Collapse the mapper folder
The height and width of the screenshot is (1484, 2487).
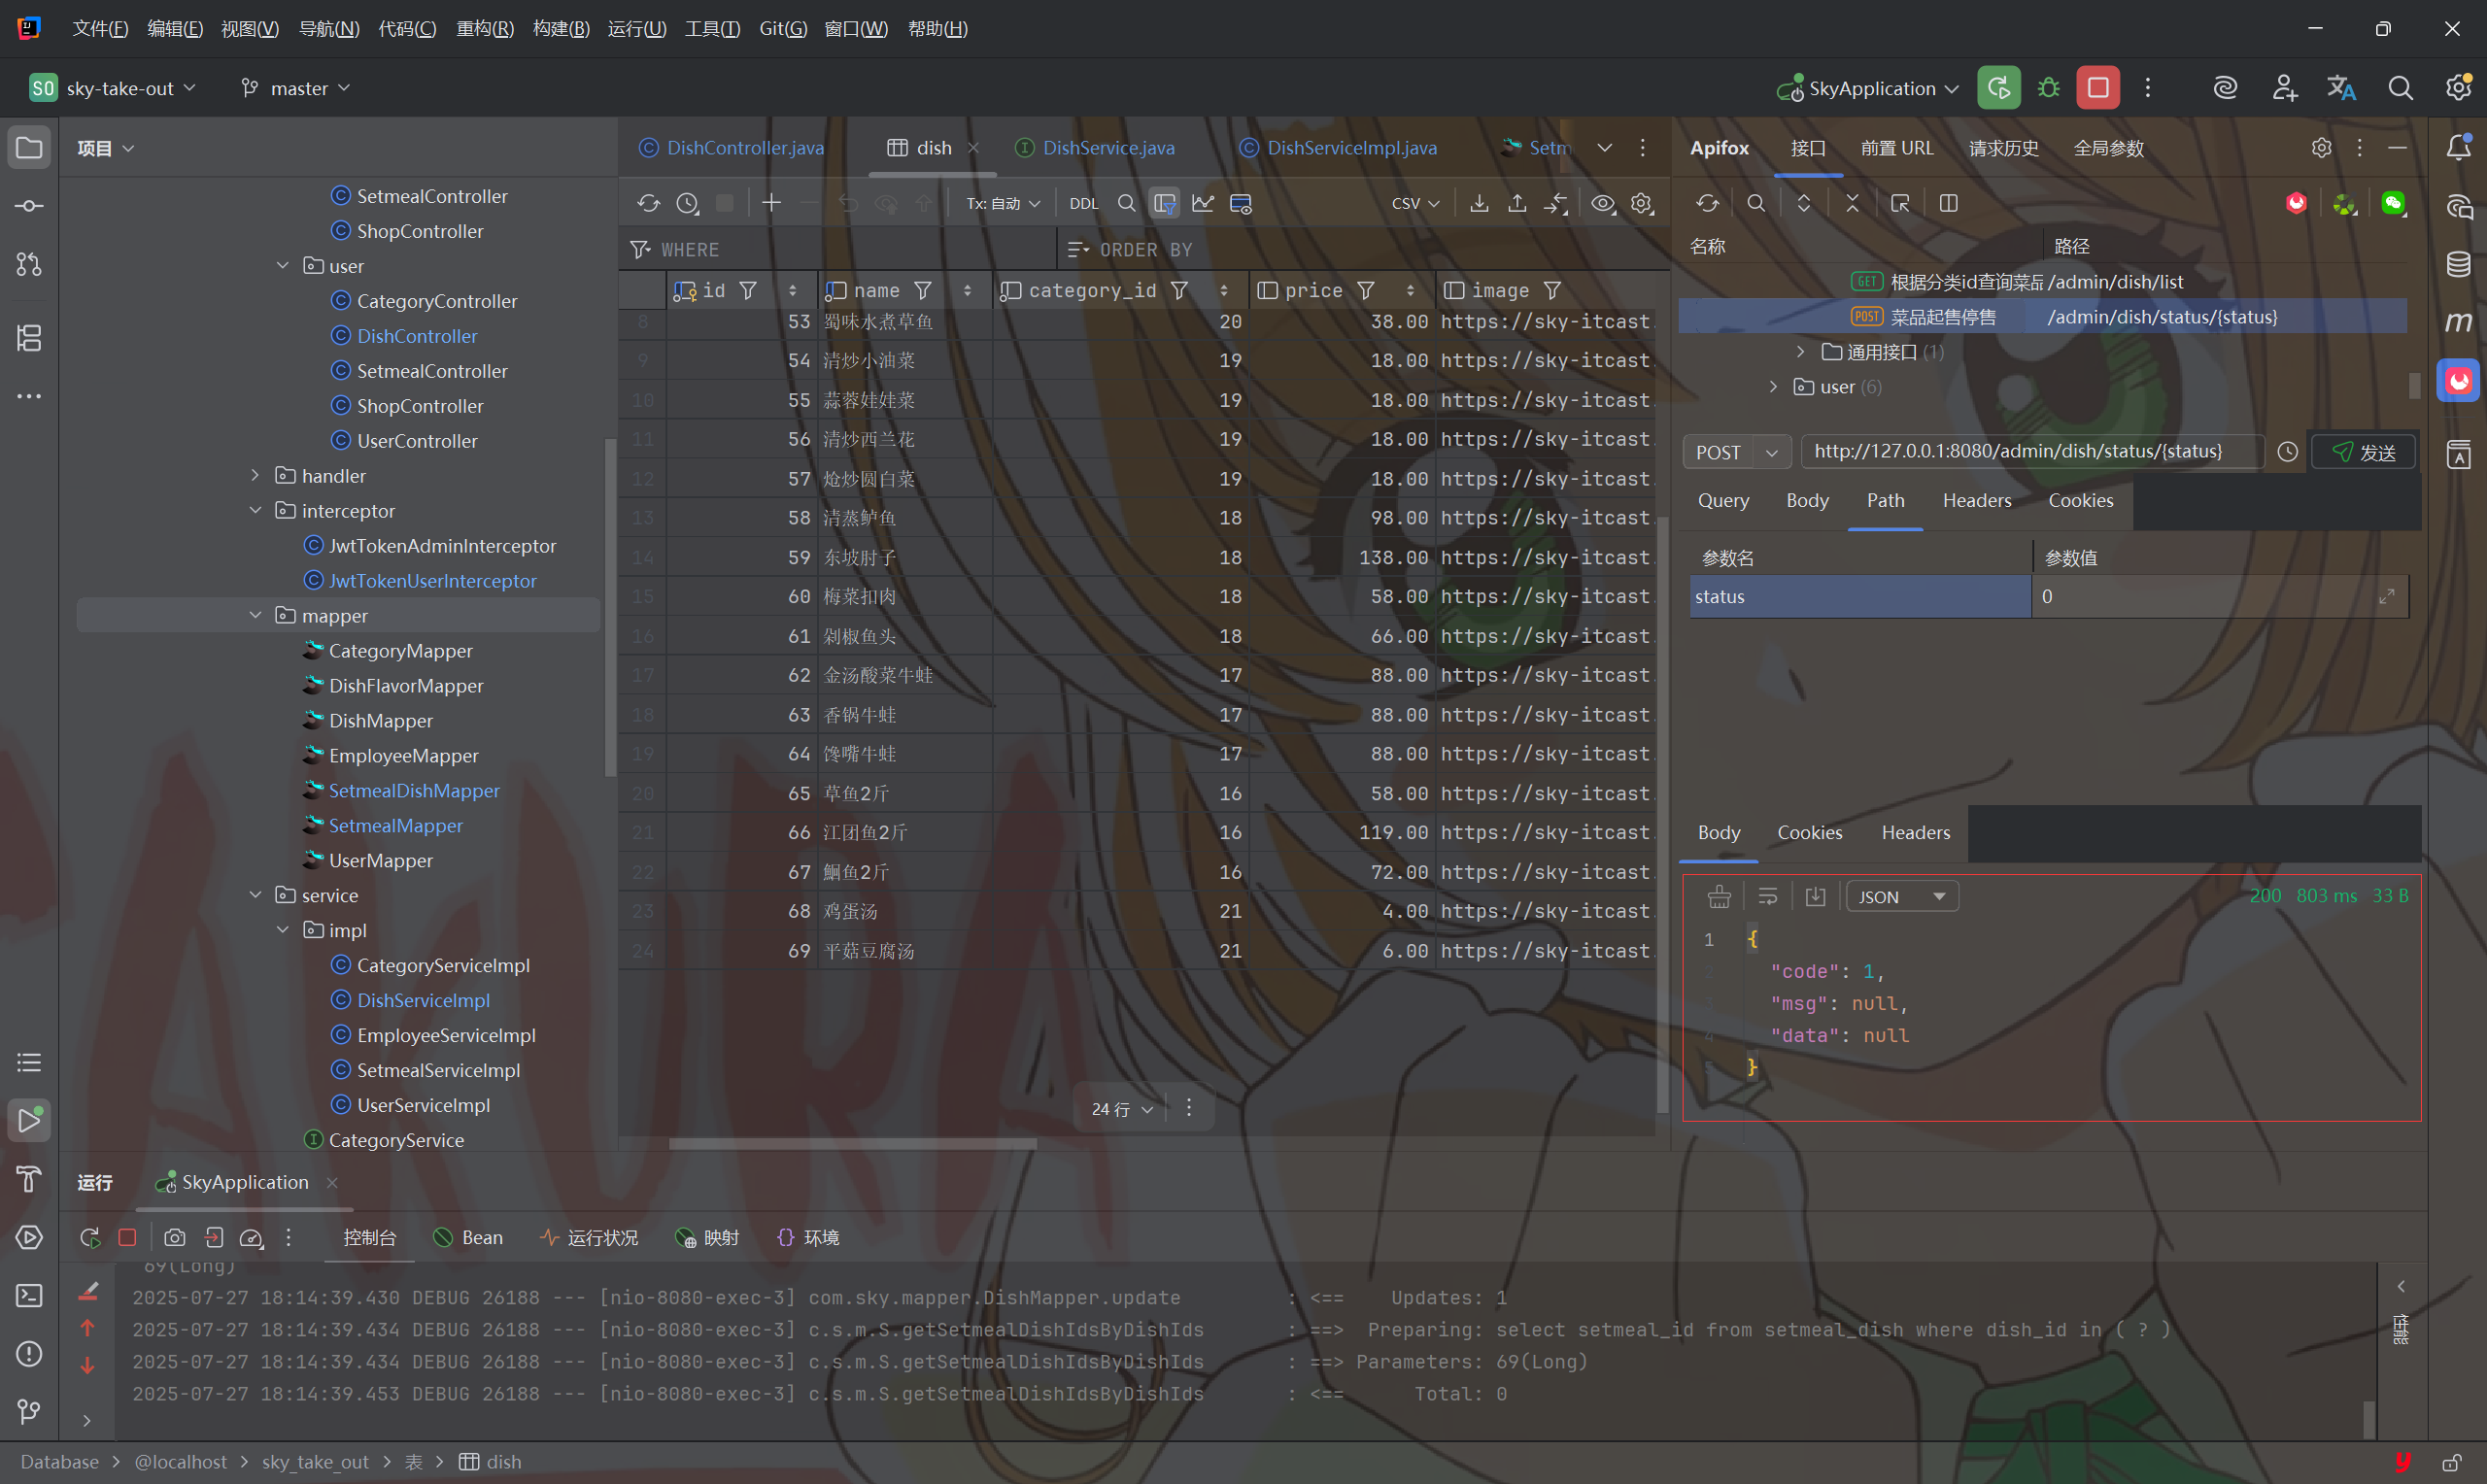(x=256, y=616)
